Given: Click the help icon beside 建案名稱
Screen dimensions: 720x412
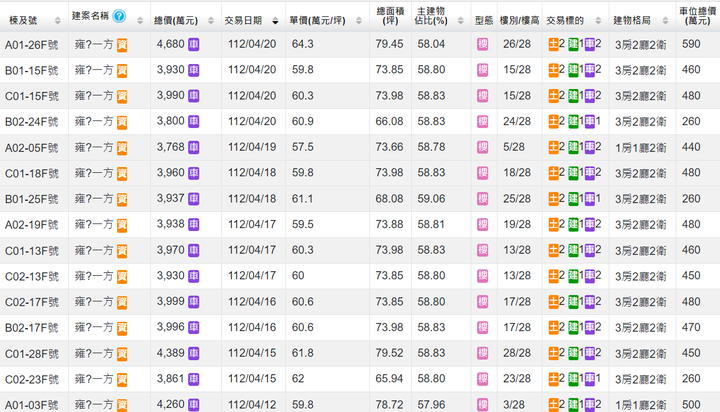Looking at the screenshot, I should [x=119, y=16].
